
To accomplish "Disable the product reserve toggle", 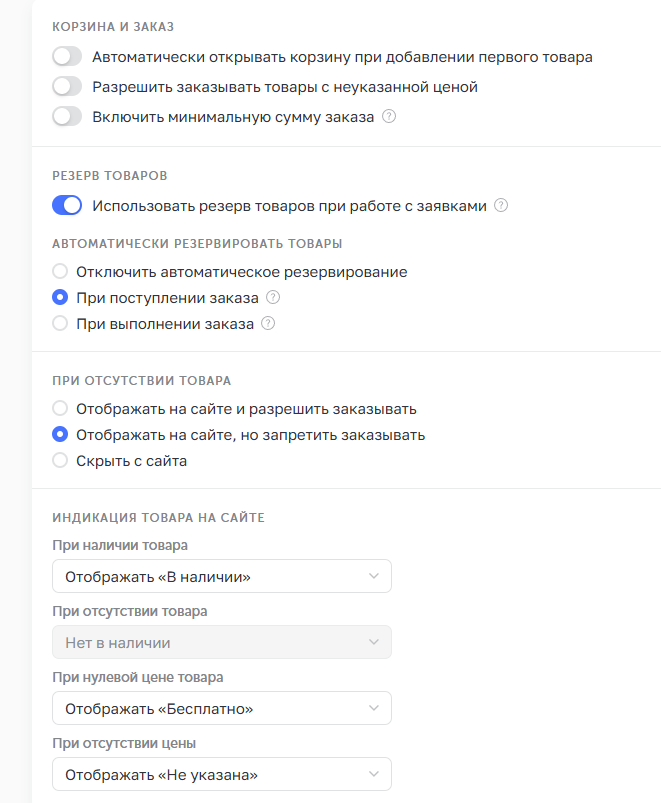I will [x=66, y=205].
